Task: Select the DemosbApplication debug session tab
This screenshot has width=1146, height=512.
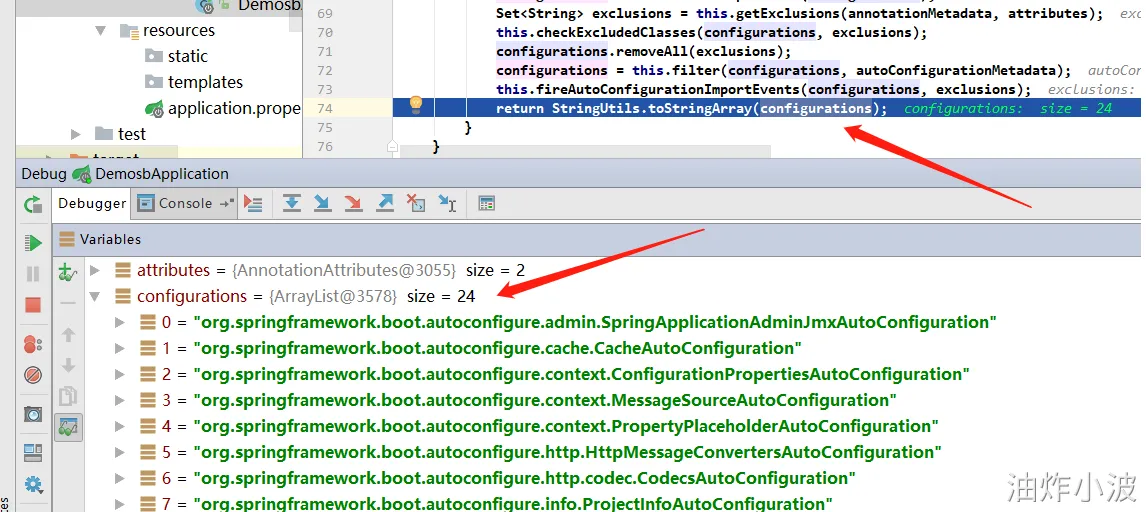Action: click(x=151, y=174)
